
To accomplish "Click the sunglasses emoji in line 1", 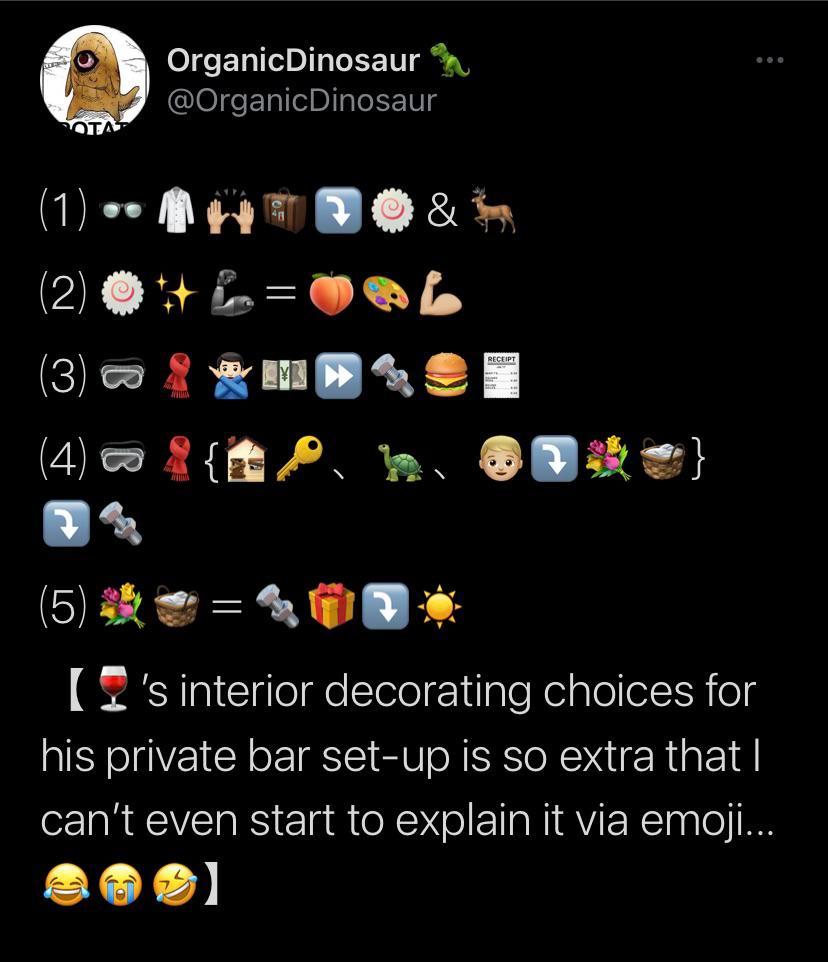I will click(124, 211).
